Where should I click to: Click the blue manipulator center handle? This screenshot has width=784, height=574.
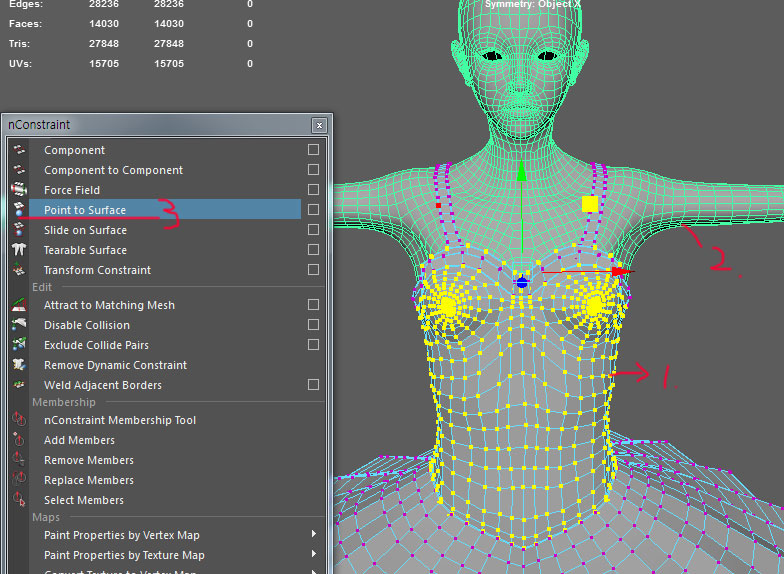tap(522, 282)
